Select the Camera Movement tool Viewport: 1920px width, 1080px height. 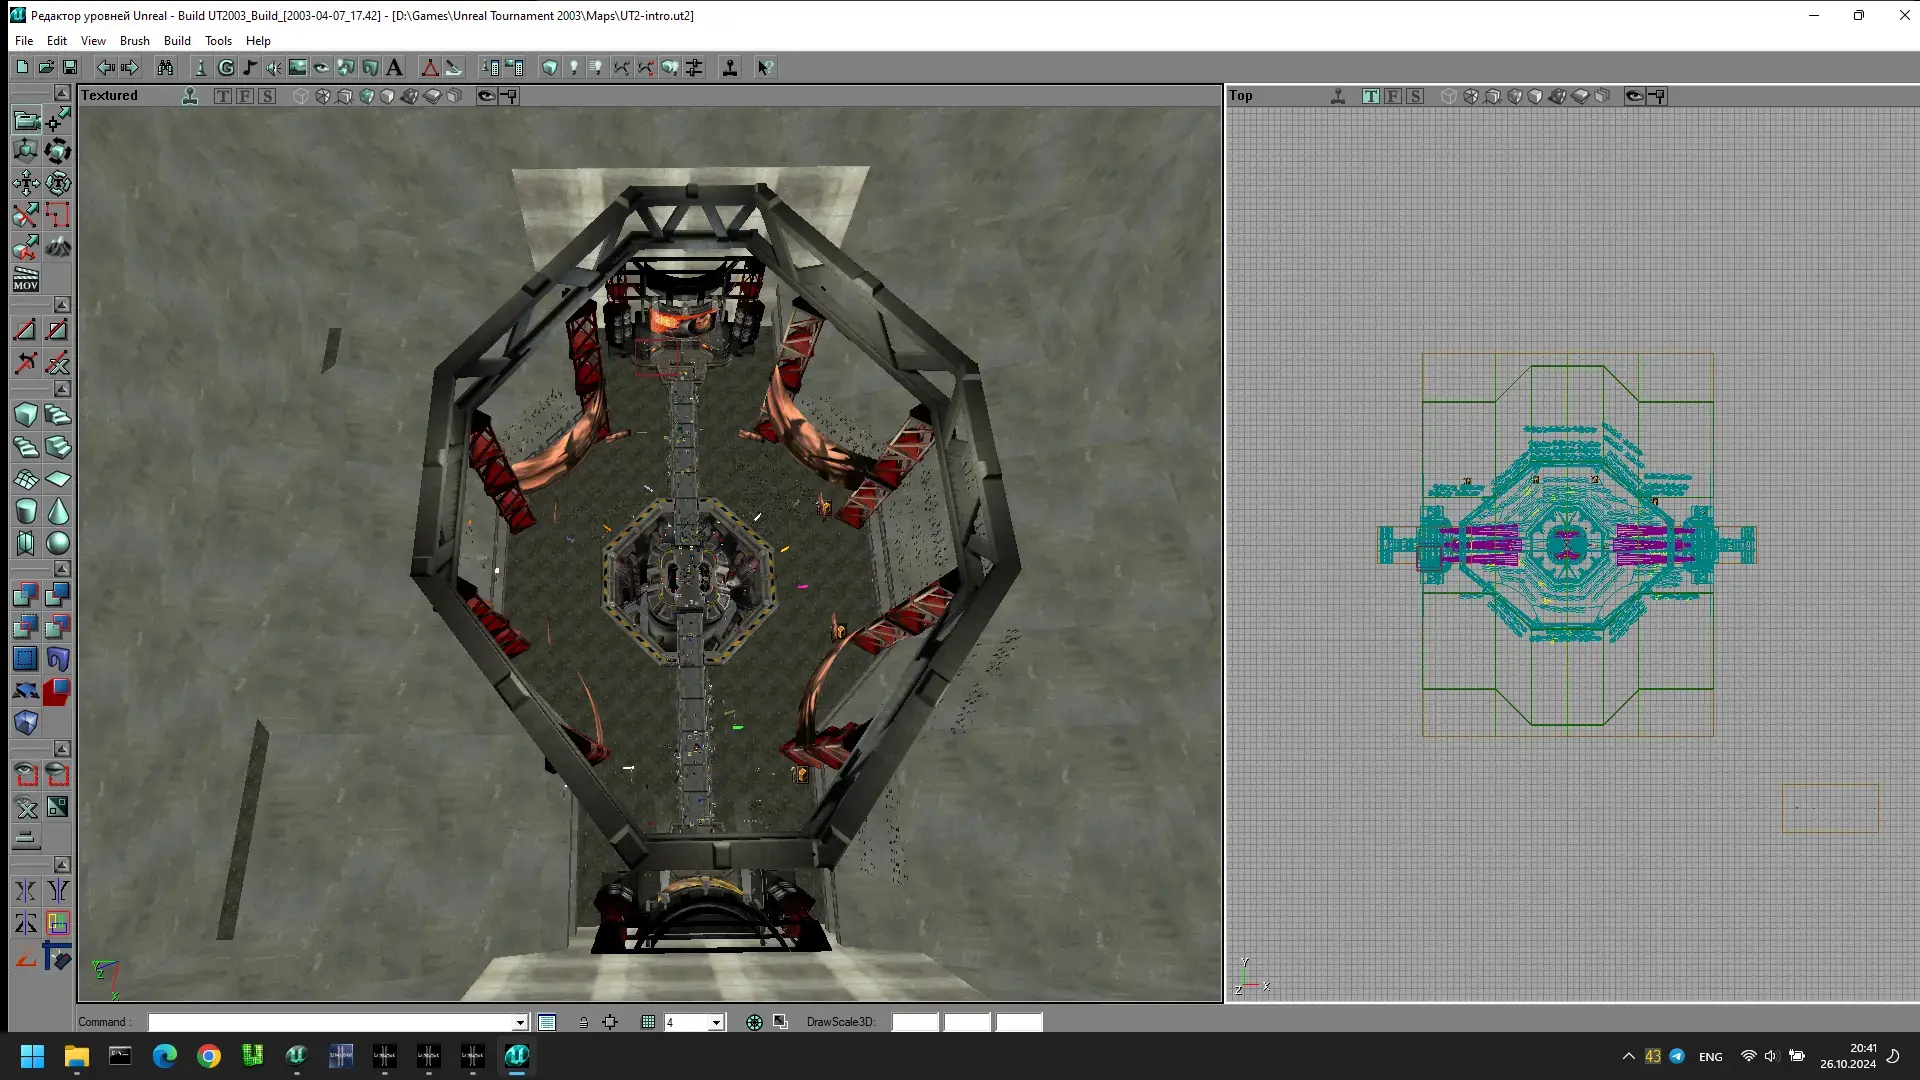[26, 120]
